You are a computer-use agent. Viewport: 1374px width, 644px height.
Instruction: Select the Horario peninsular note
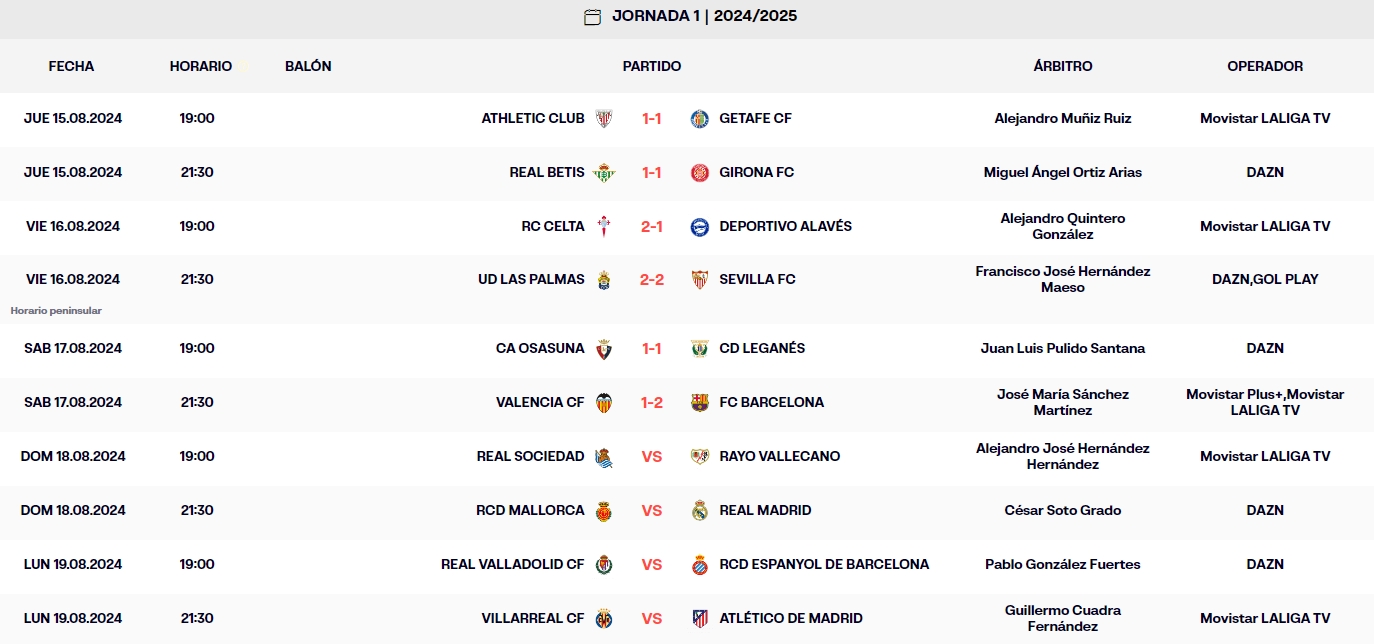[56, 310]
